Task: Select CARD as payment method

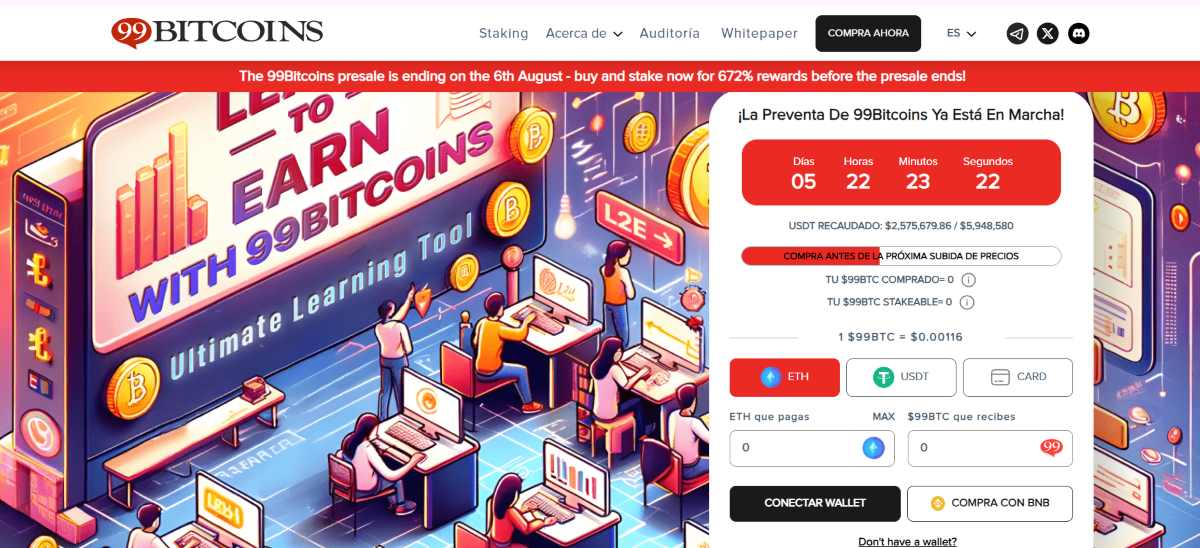Action: pos(1018,377)
